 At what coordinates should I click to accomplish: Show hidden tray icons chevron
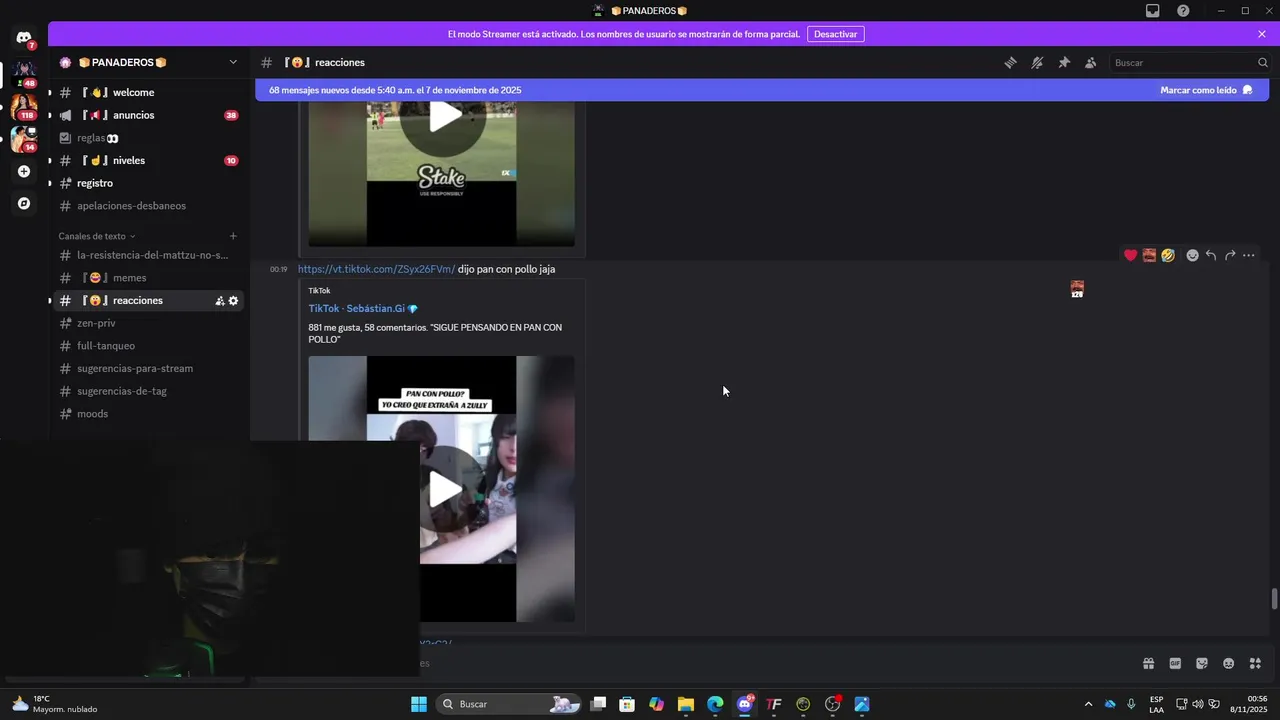tap(1088, 704)
